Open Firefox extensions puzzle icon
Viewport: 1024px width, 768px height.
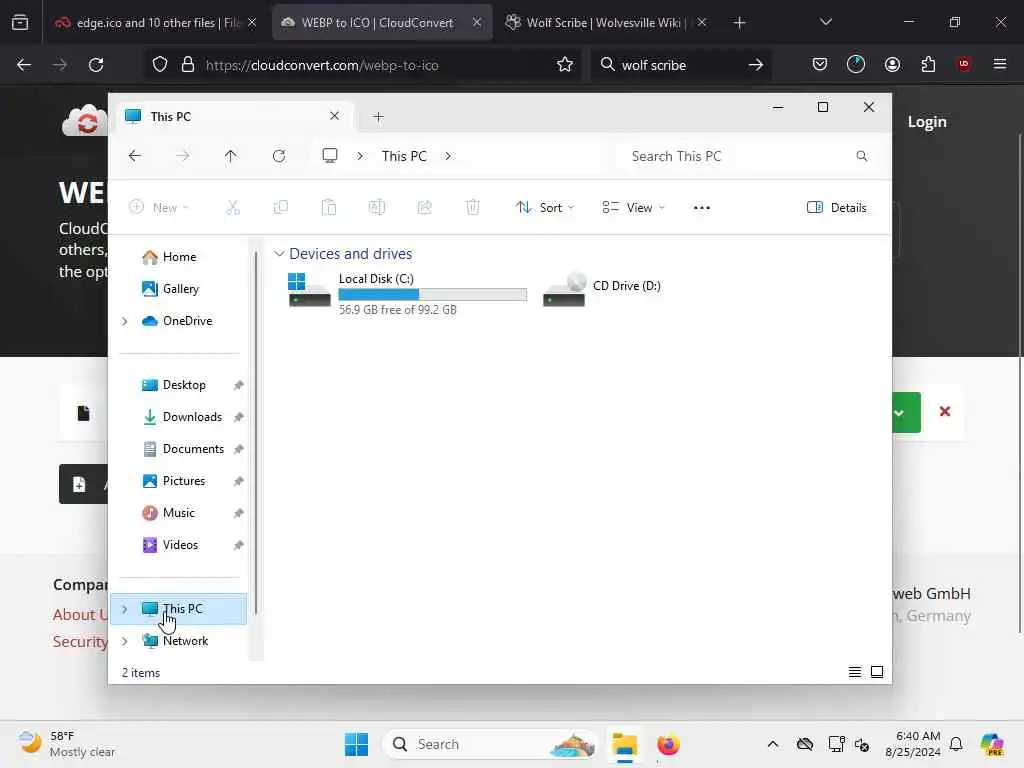click(928, 65)
